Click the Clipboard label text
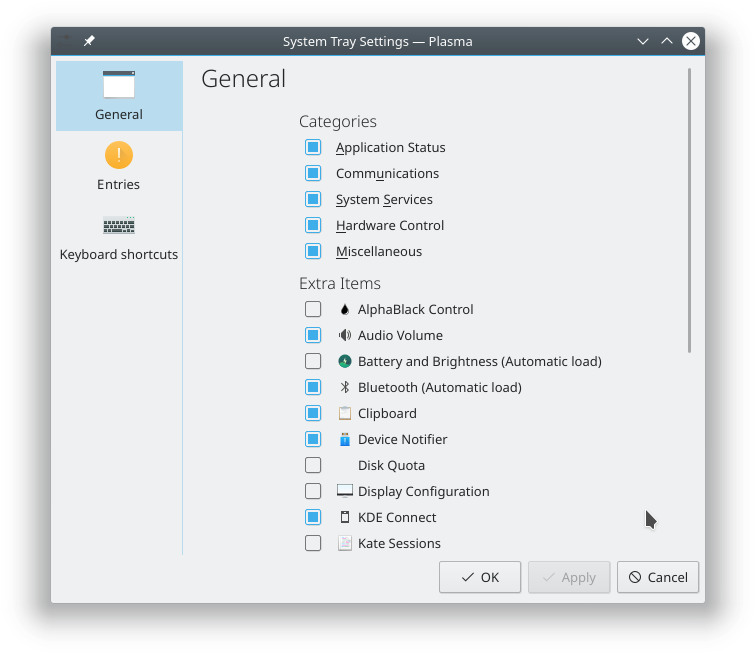The image size is (755, 653). tap(387, 414)
